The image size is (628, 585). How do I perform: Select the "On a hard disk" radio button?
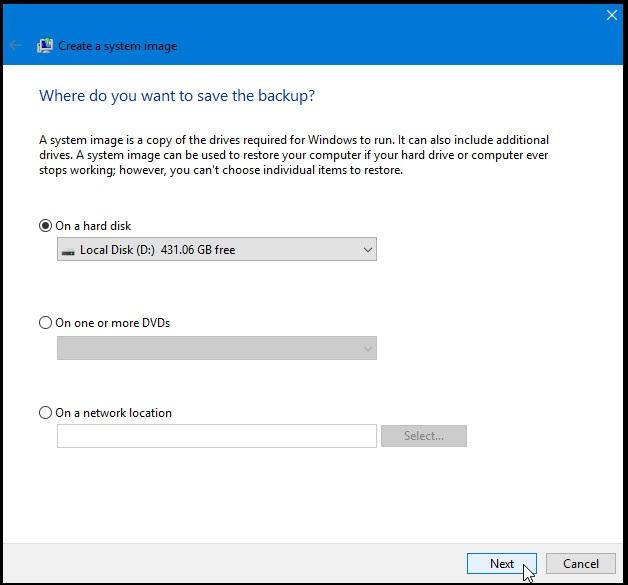pos(45,226)
